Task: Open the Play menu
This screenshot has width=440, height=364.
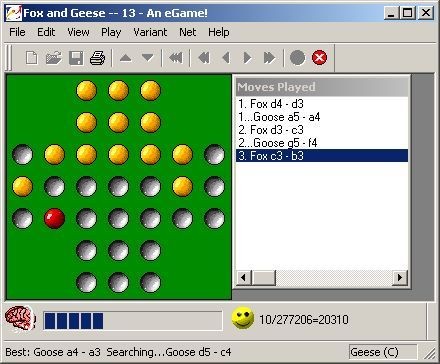Action: click(111, 32)
